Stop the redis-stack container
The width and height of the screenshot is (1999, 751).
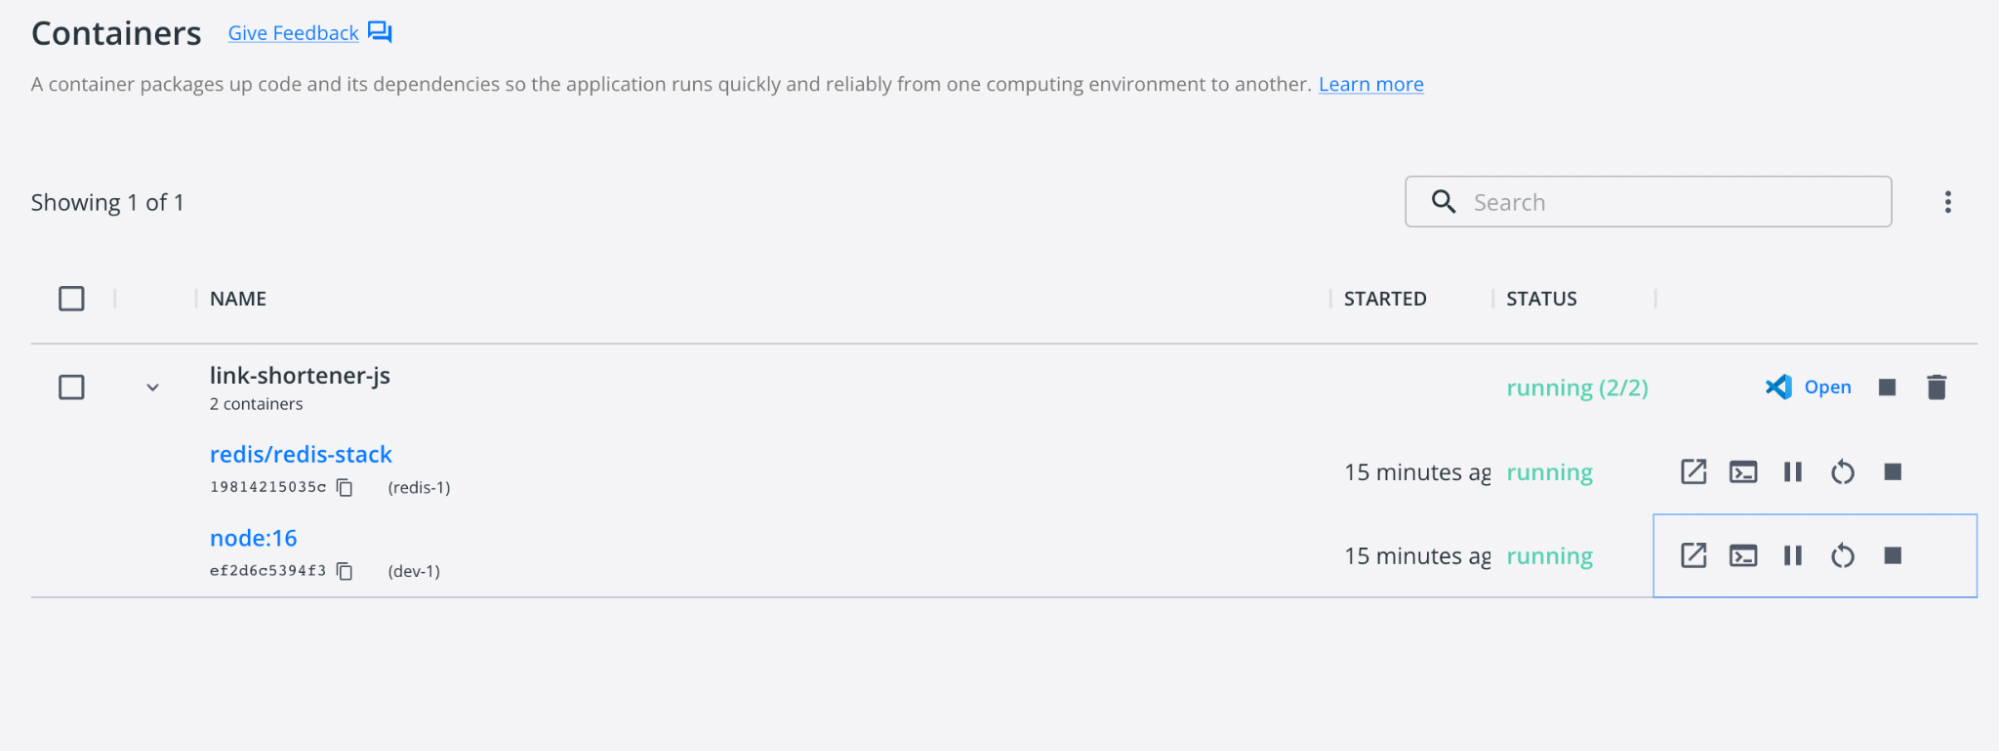click(1892, 472)
